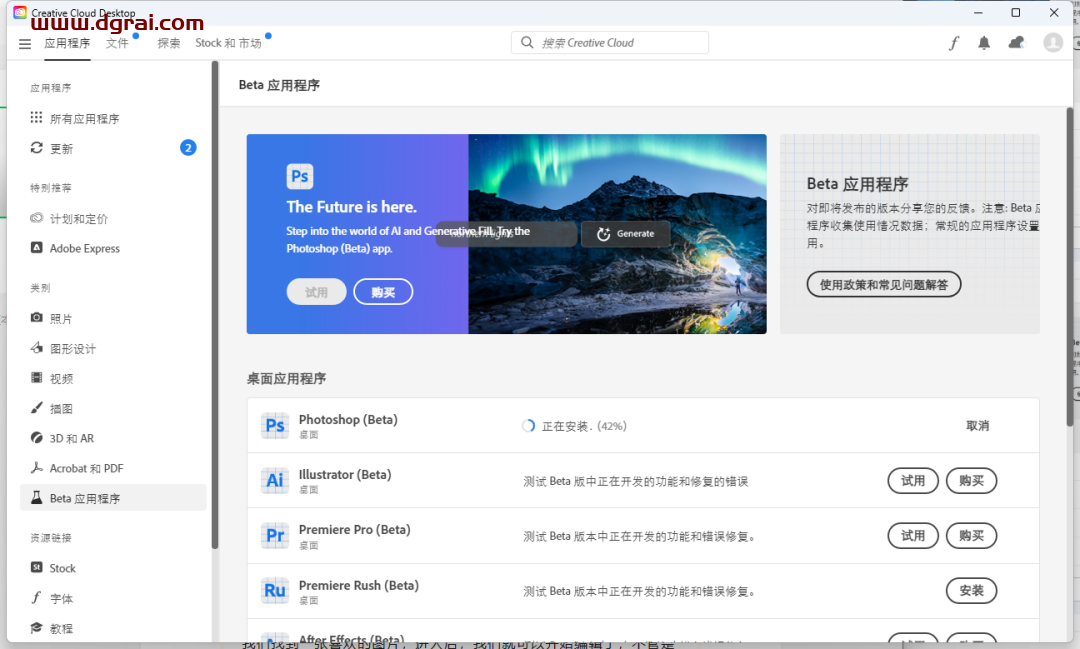The height and width of the screenshot is (649, 1080).
Task: Open 使用政策和常见问题解答 link button
Action: (883, 285)
